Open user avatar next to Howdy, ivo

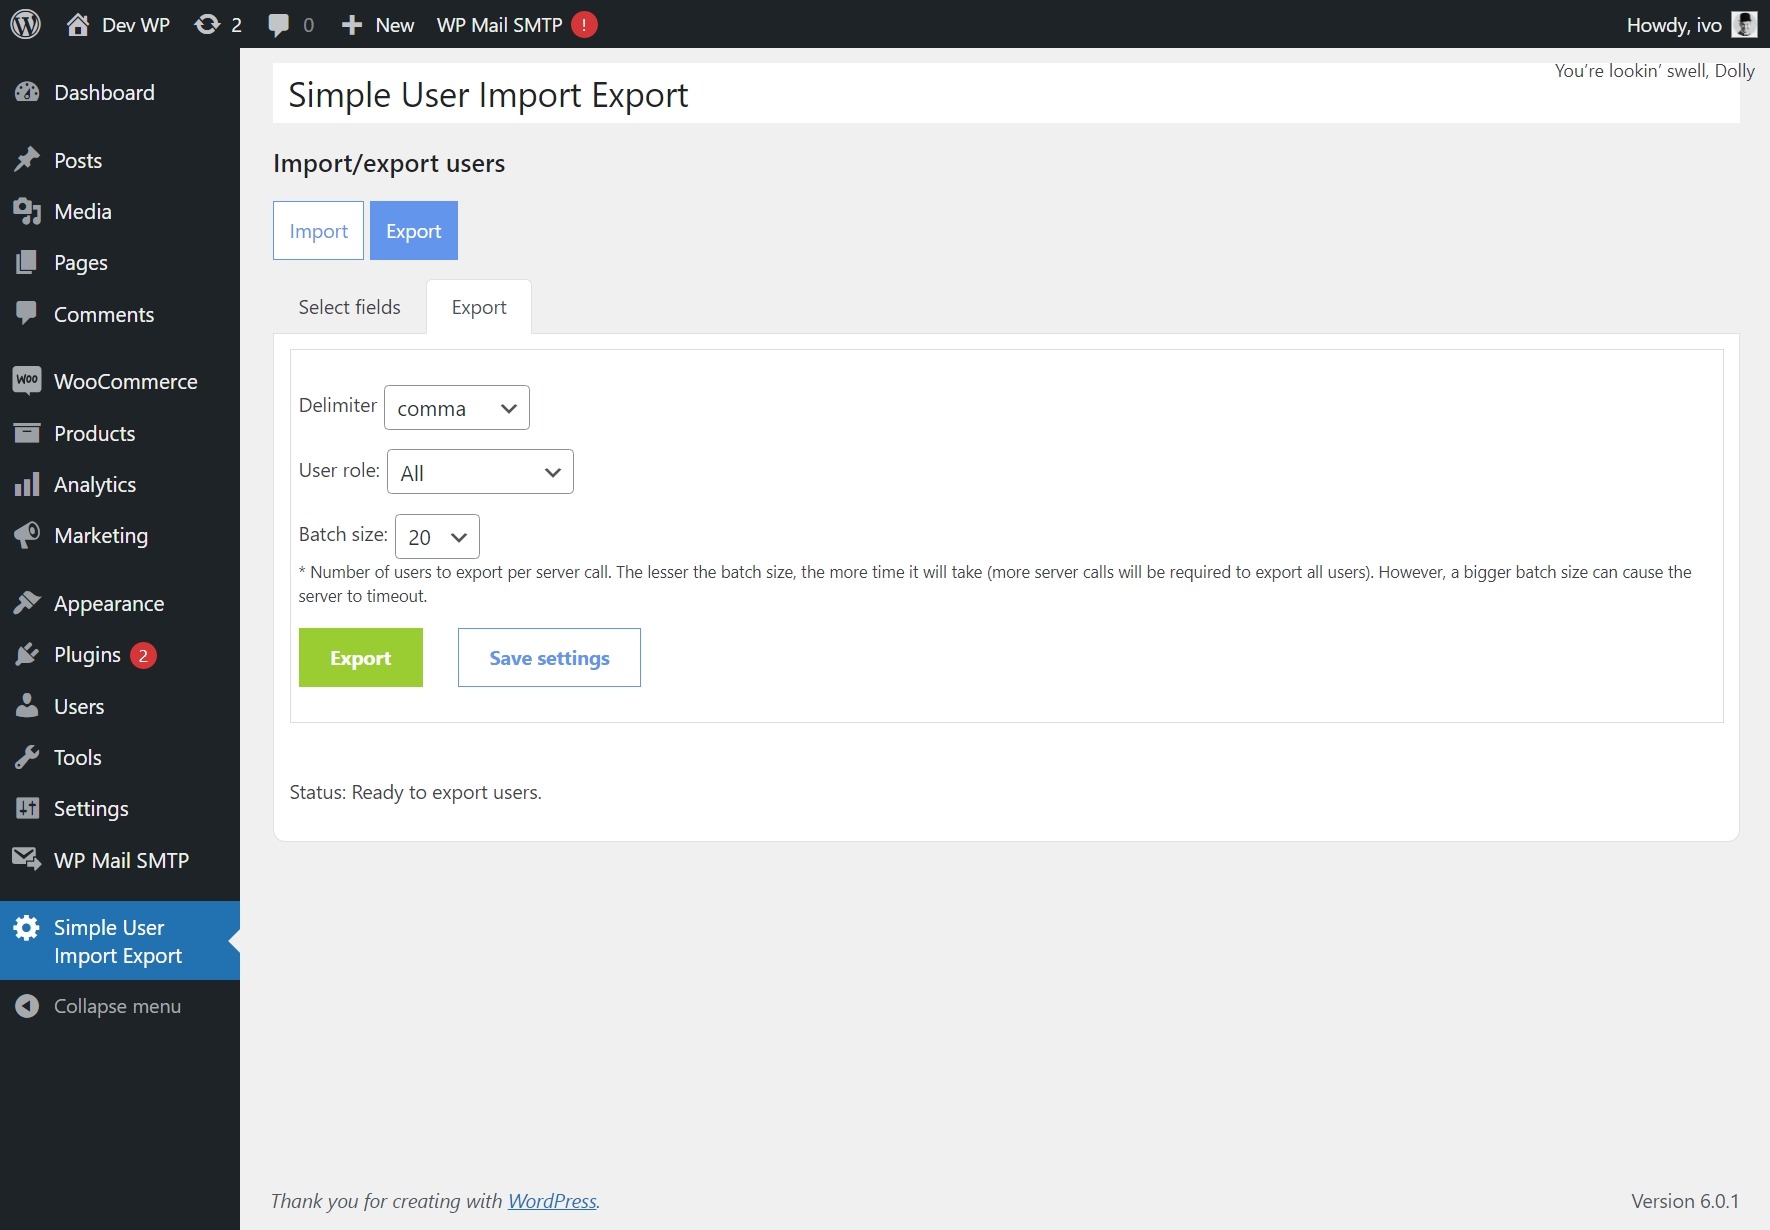pos(1744,24)
